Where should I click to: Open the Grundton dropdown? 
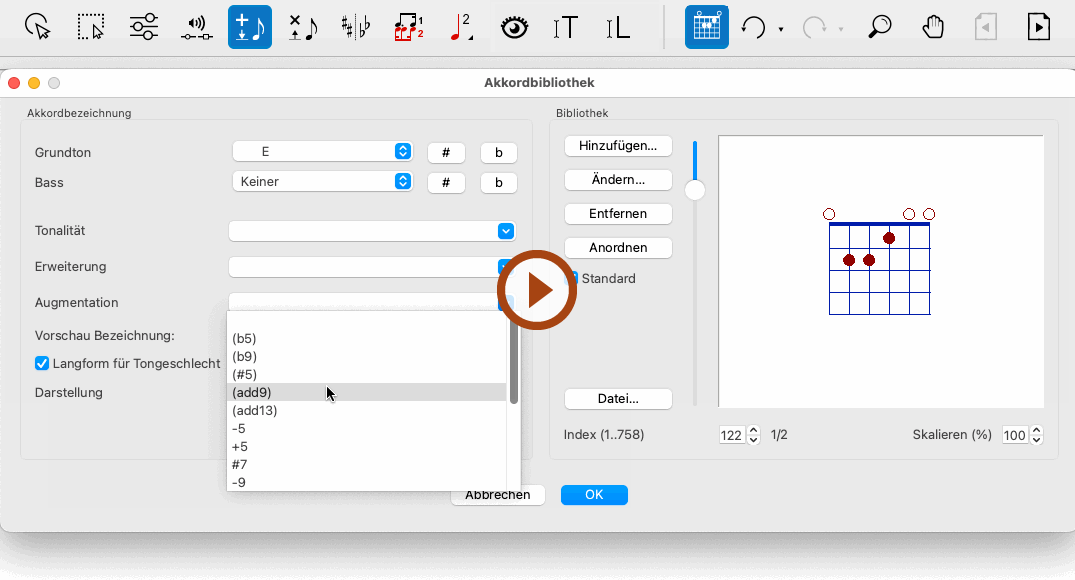tap(322, 152)
